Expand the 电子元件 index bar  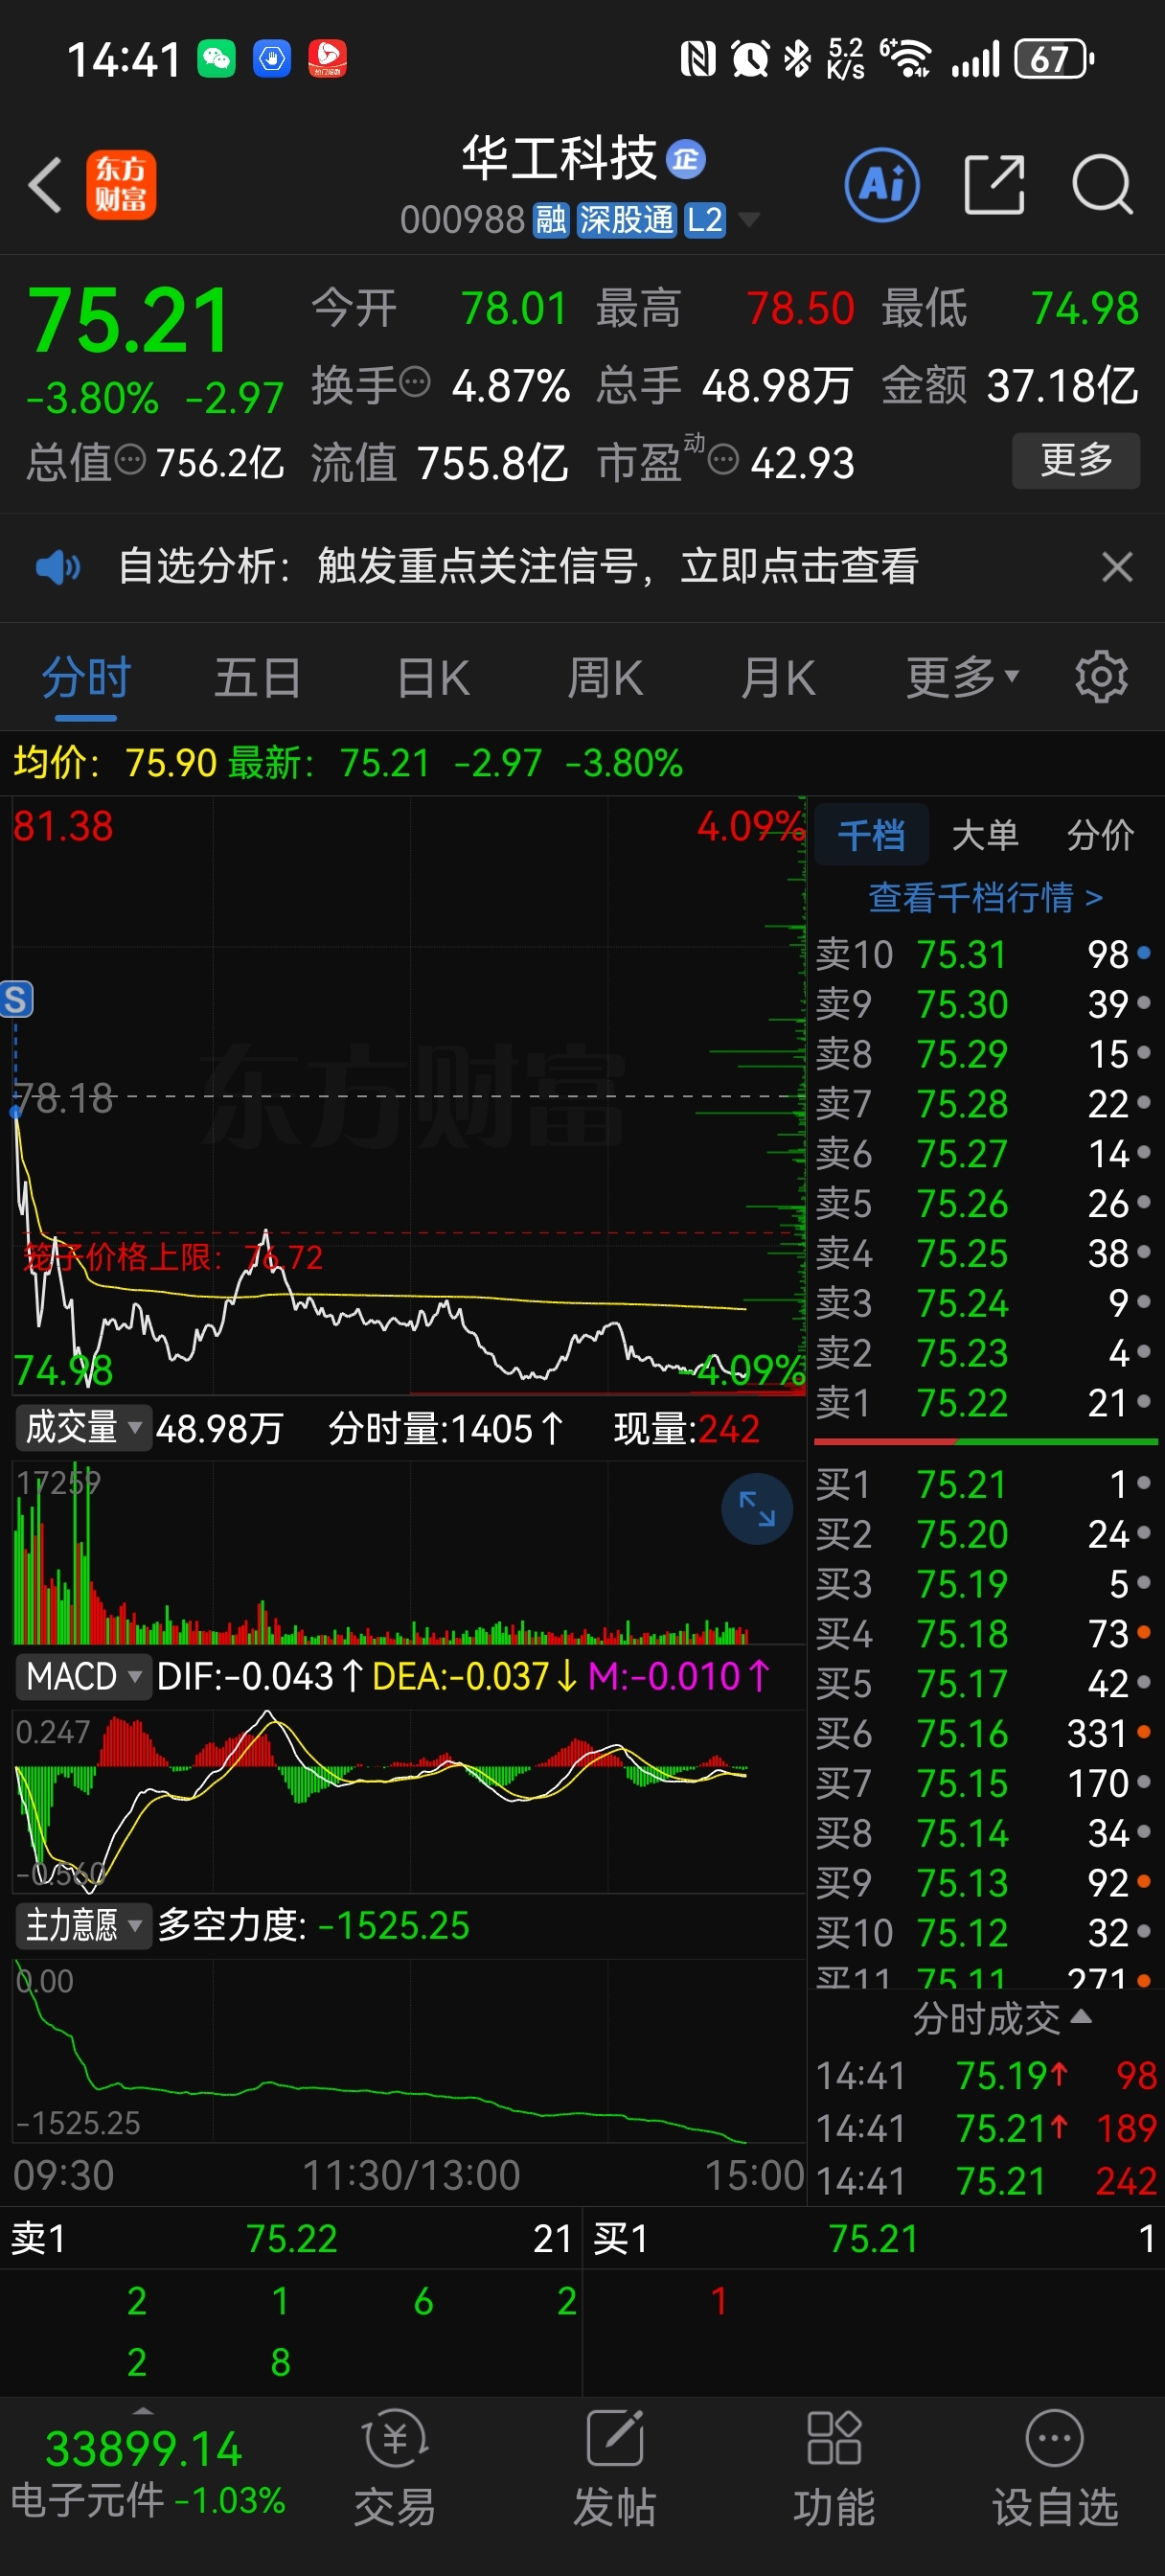(146, 2474)
